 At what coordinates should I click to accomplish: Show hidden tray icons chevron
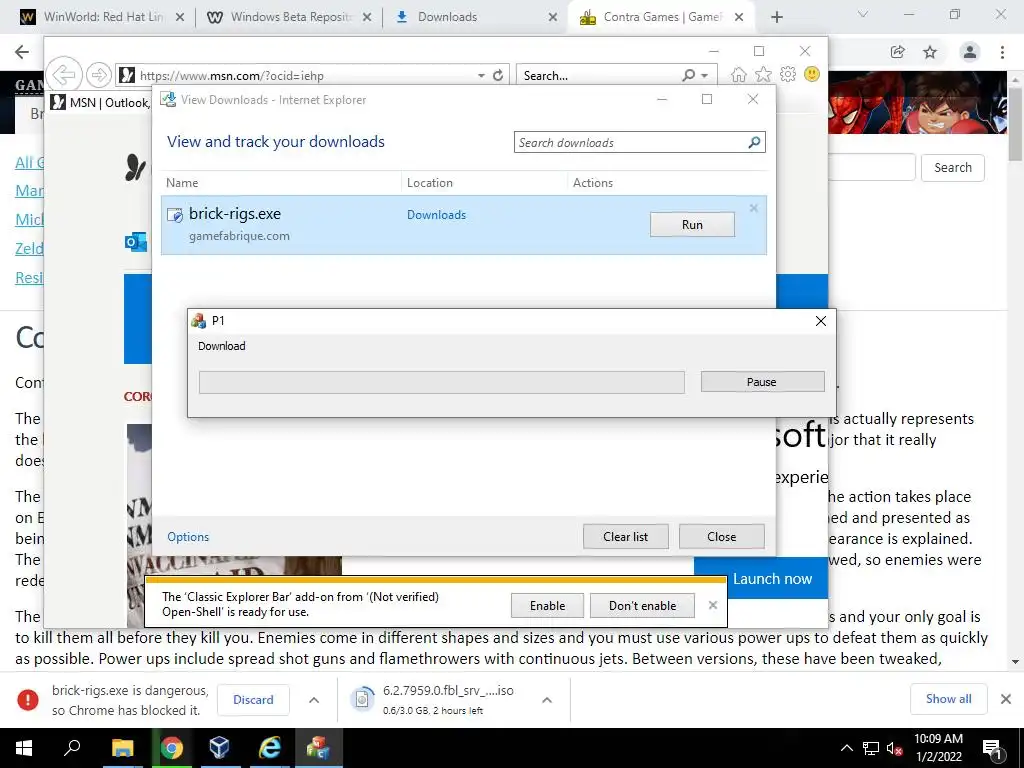click(846, 748)
